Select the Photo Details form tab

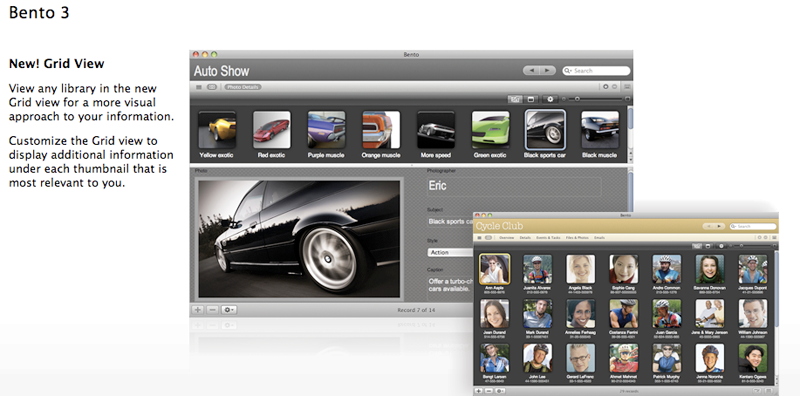(243, 87)
